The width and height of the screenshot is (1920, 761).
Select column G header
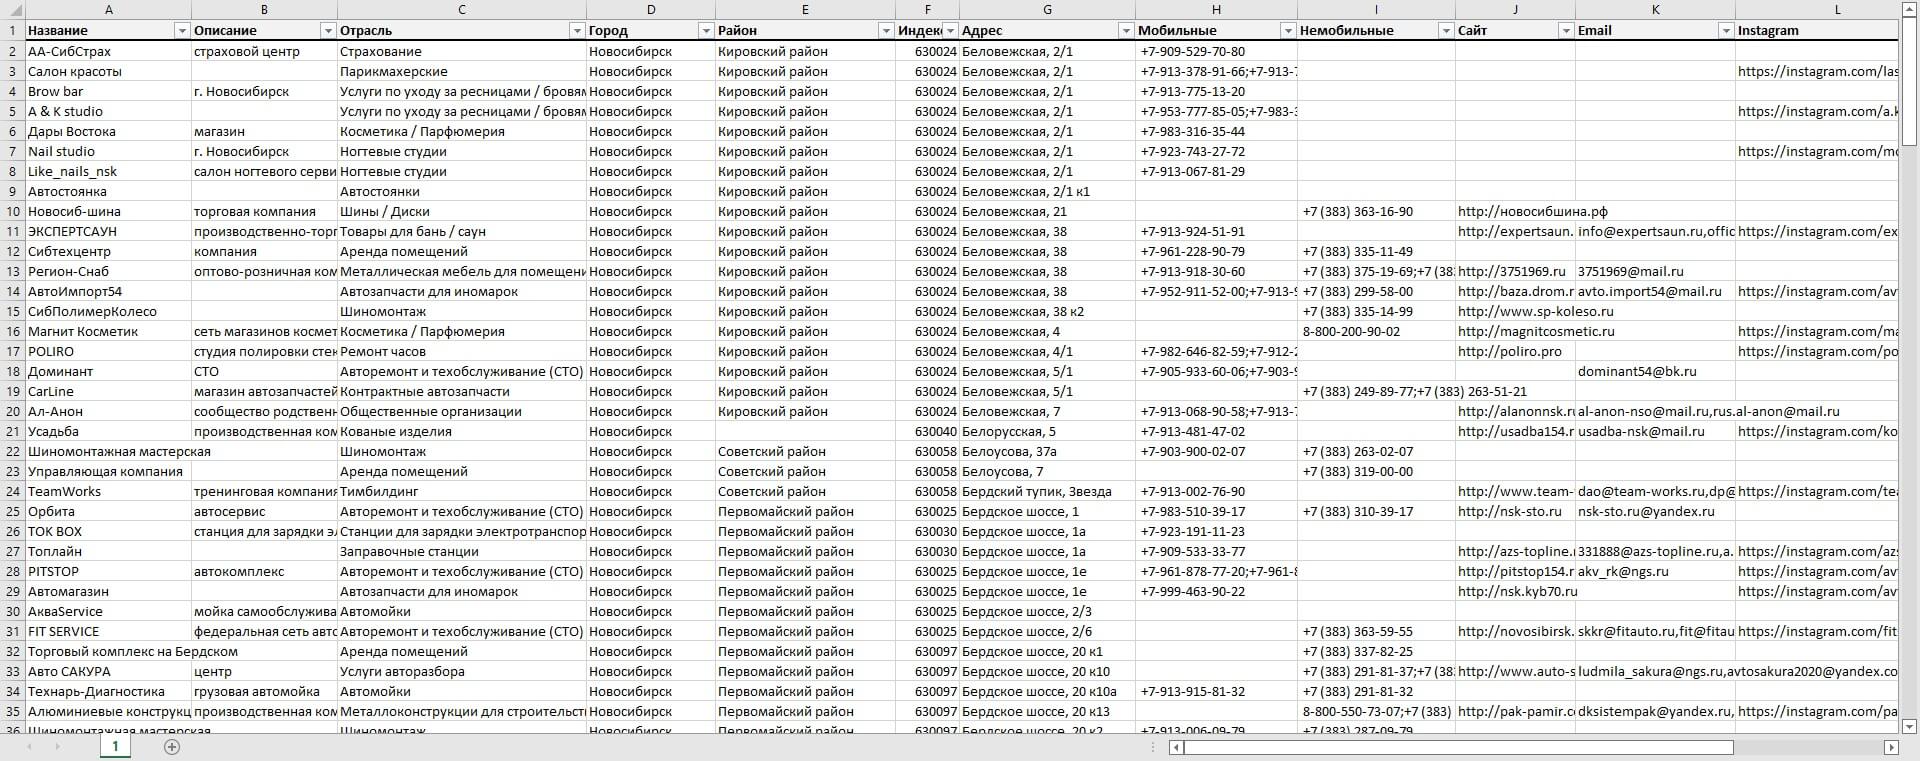click(1047, 9)
